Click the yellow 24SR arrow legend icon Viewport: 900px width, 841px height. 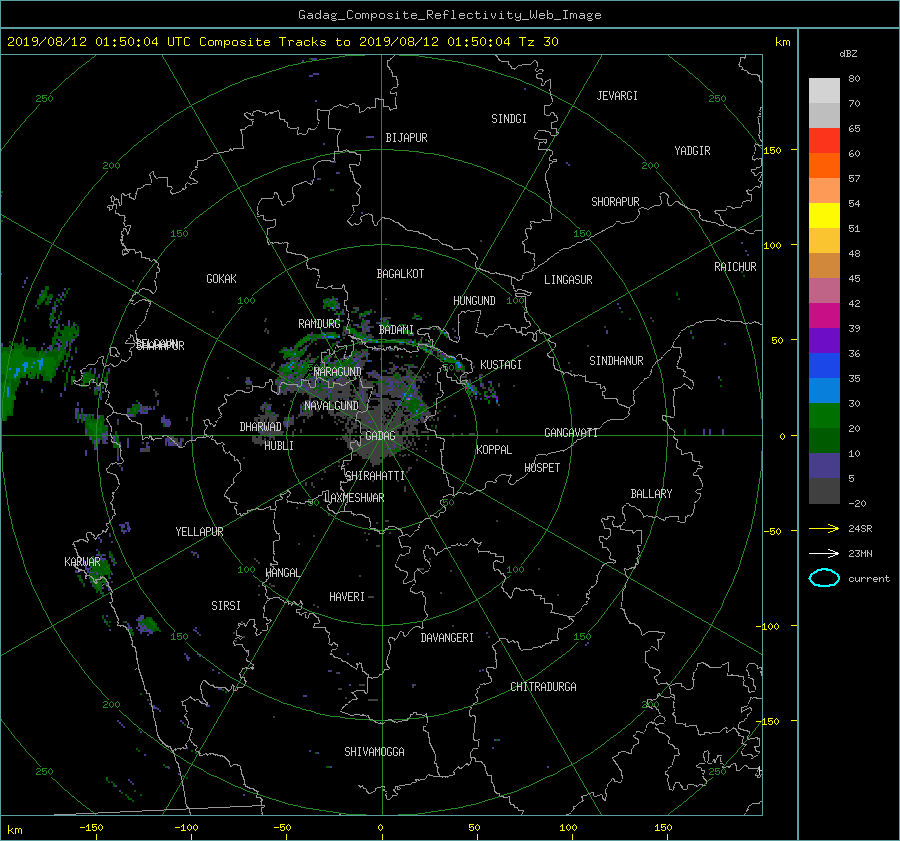coord(824,529)
